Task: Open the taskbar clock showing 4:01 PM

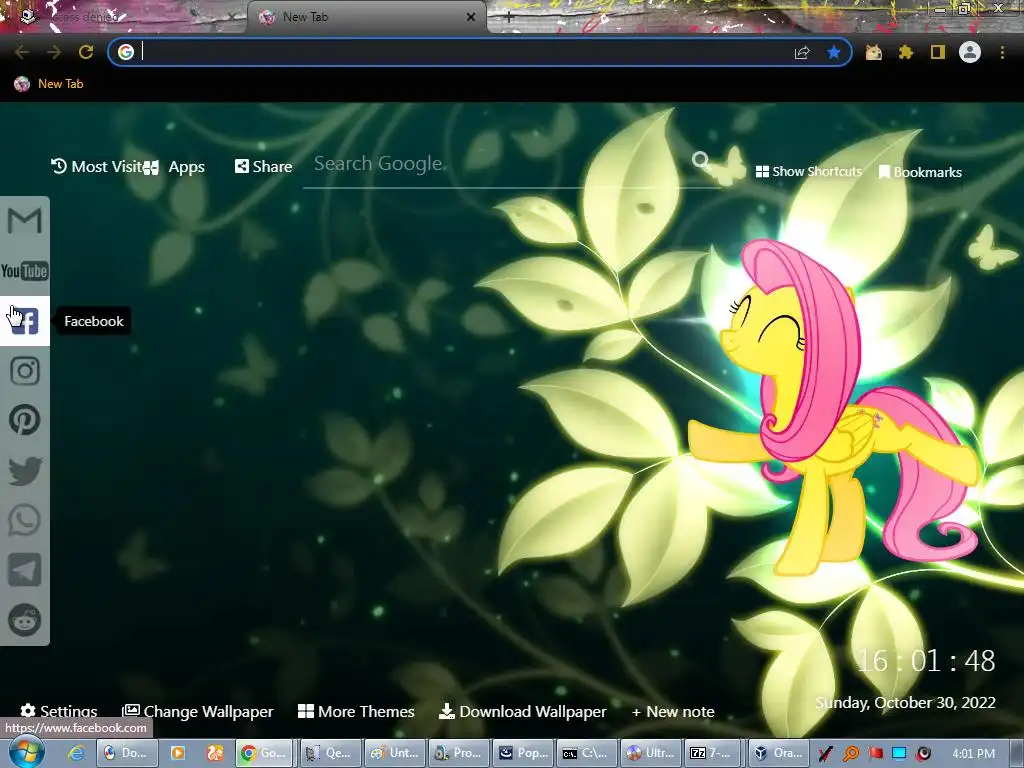Action: tap(973, 754)
